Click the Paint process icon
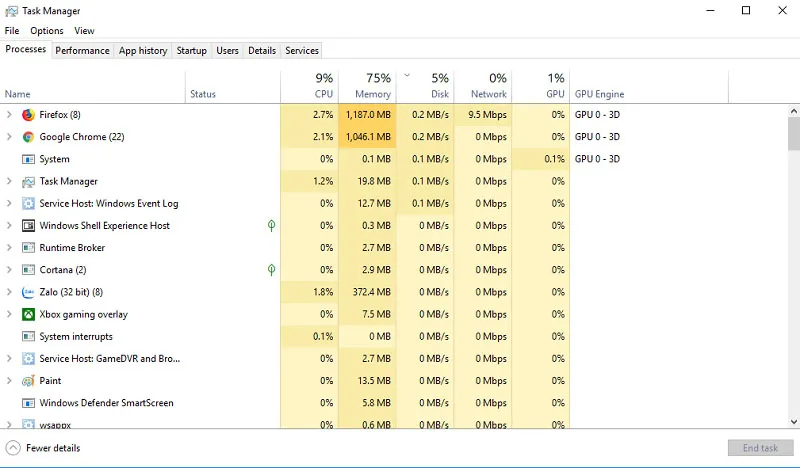Image resolution: width=800 pixels, height=468 pixels. [x=28, y=381]
